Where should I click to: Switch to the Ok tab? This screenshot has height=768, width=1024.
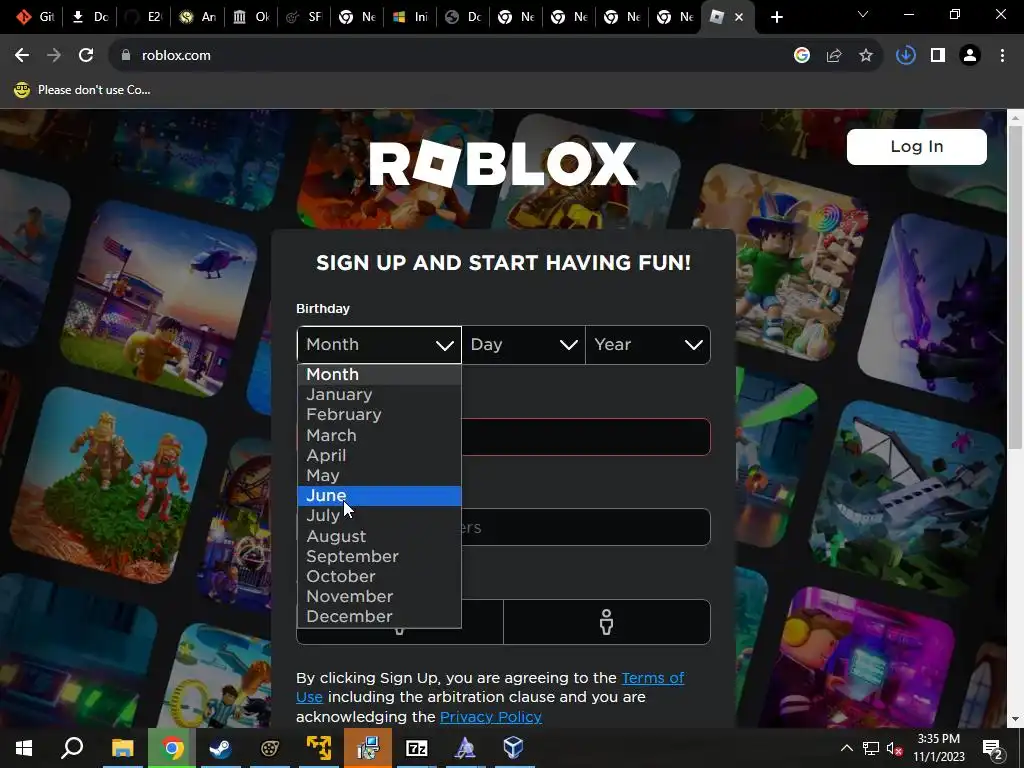point(250,17)
